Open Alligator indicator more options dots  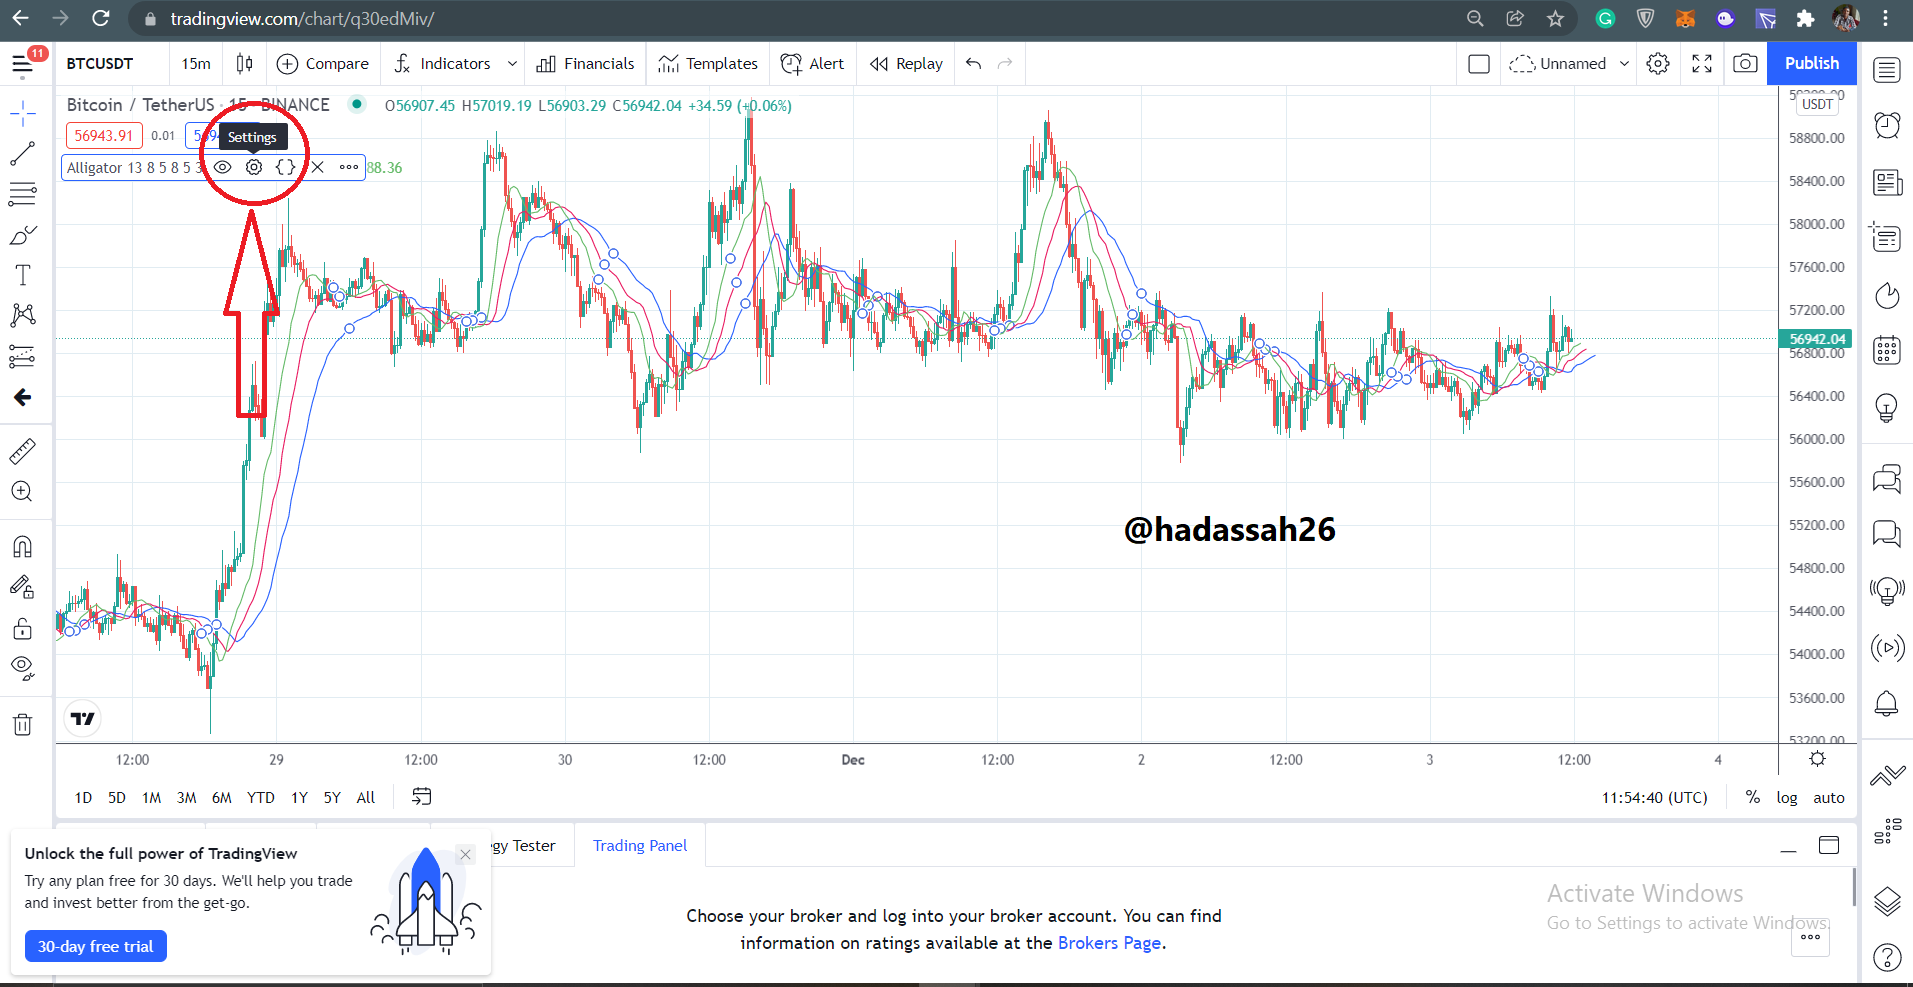(x=348, y=167)
